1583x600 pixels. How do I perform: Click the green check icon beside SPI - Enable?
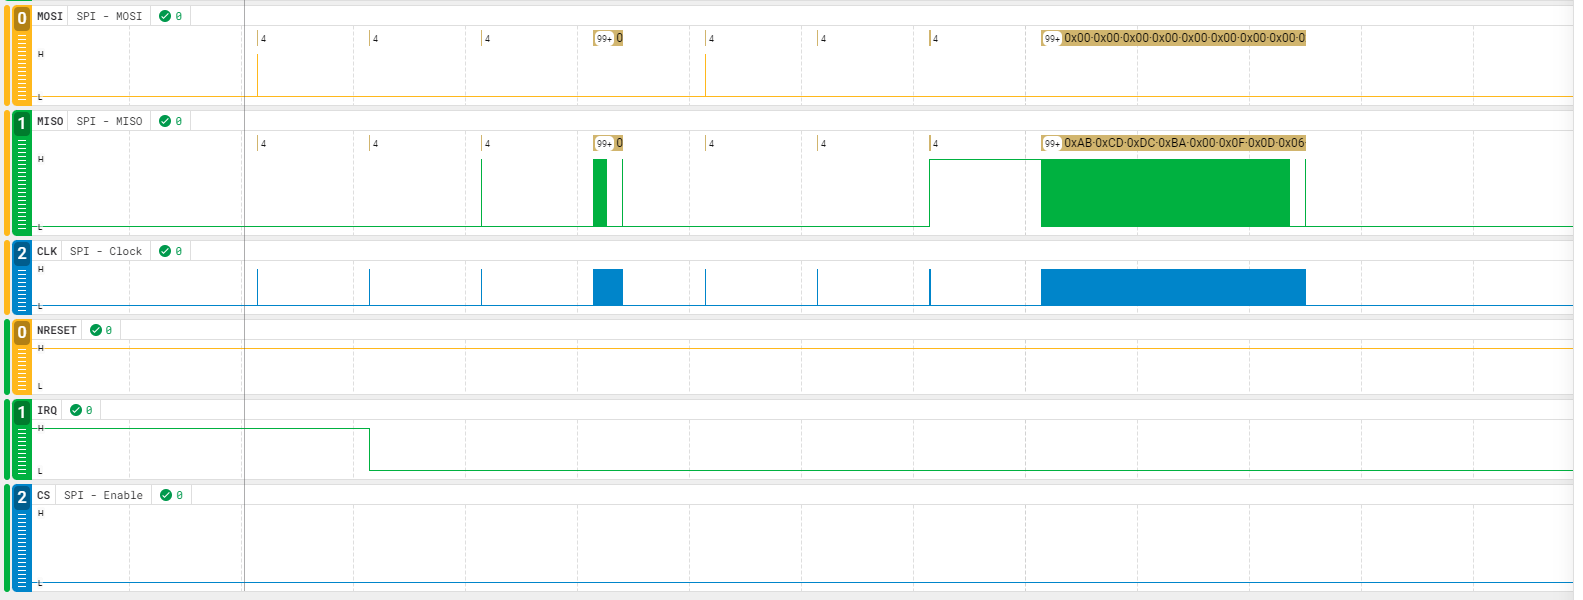pyautogui.click(x=166, y=495)
